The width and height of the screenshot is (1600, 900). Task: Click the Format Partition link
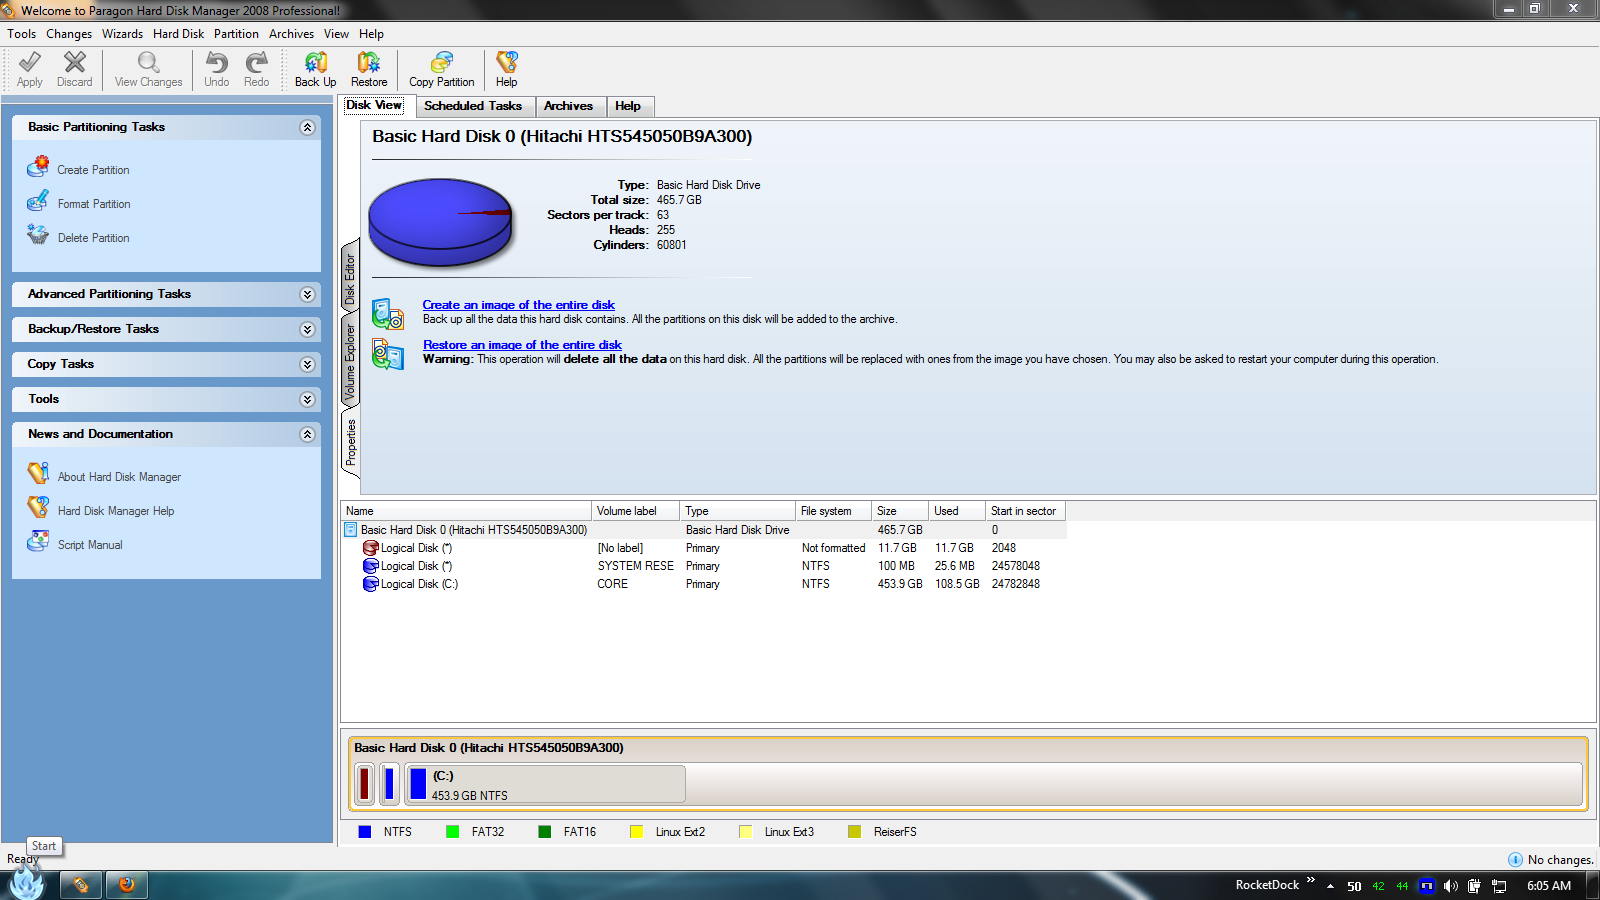(94, 204)
